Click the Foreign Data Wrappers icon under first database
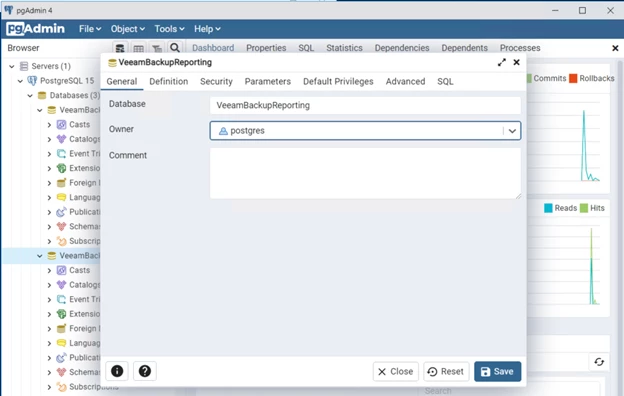This screenshot has width=624, height=396. 61,183
